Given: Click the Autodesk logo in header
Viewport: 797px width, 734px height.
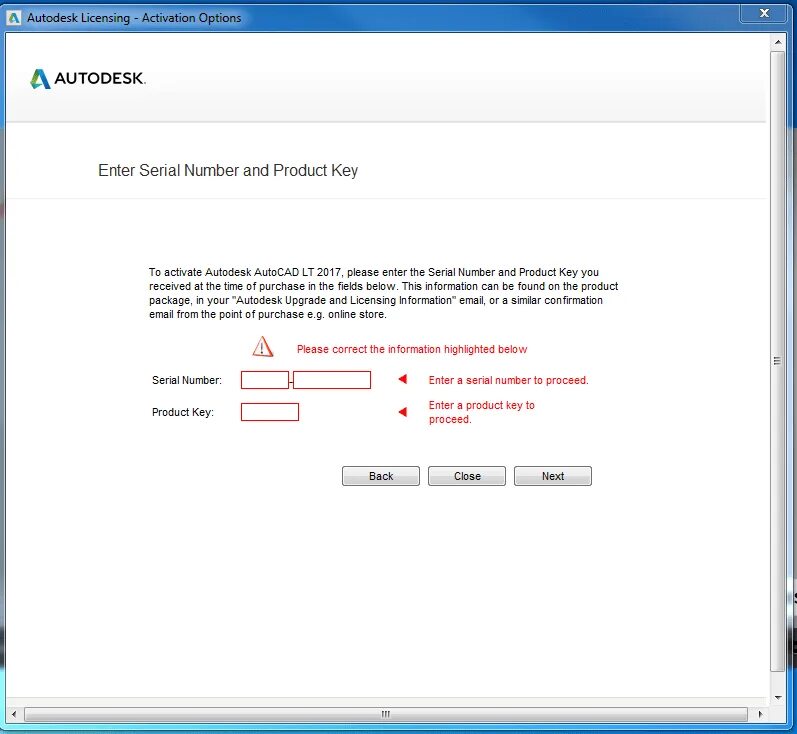Looking at the screenshot, I should click(87, 78).
